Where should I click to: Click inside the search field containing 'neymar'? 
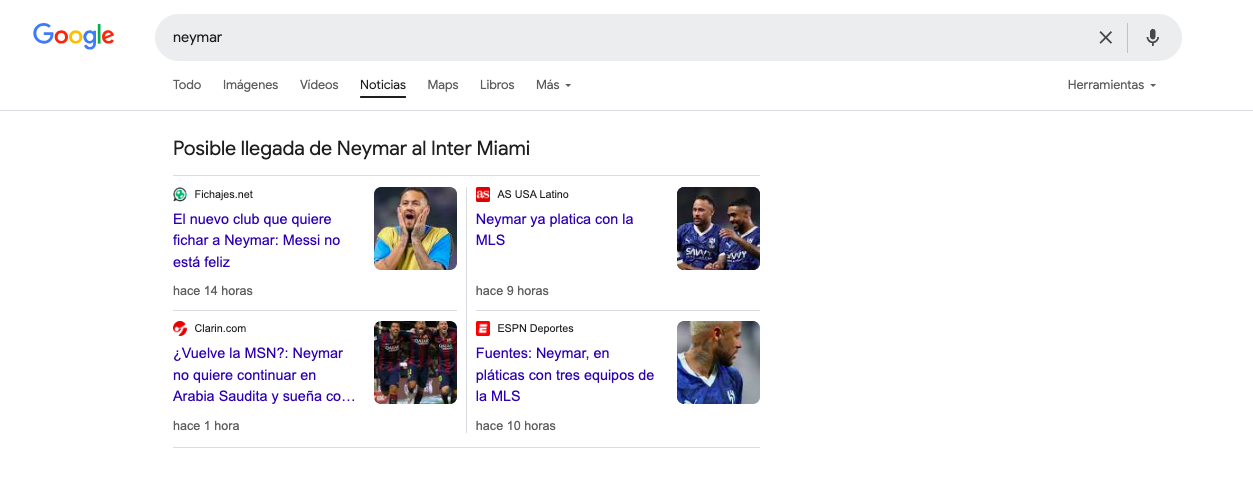[x=600, y=38]
